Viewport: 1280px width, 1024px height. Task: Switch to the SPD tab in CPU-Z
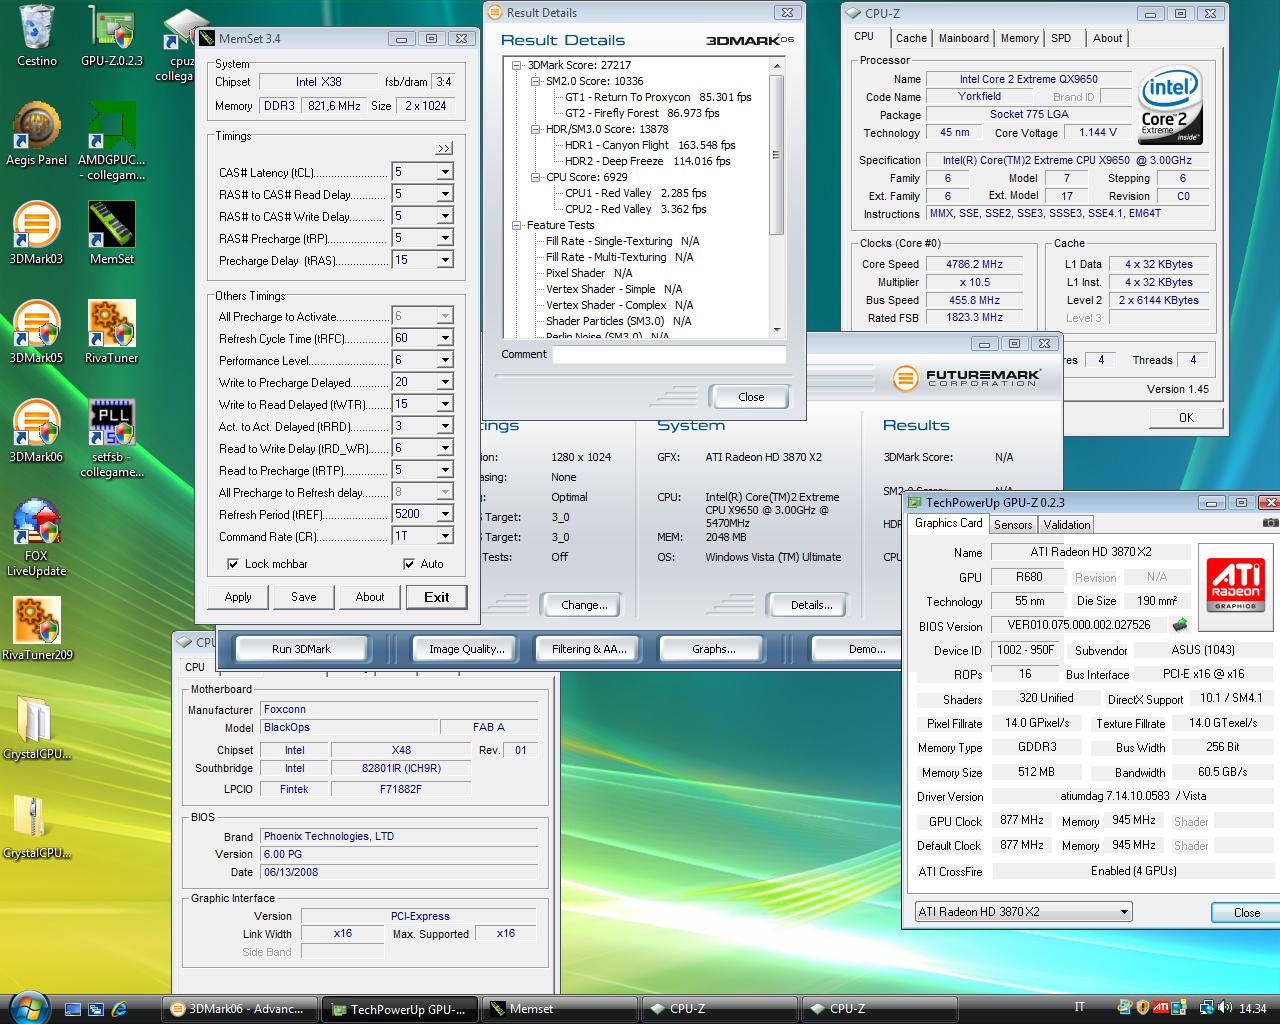[1061, 38]
